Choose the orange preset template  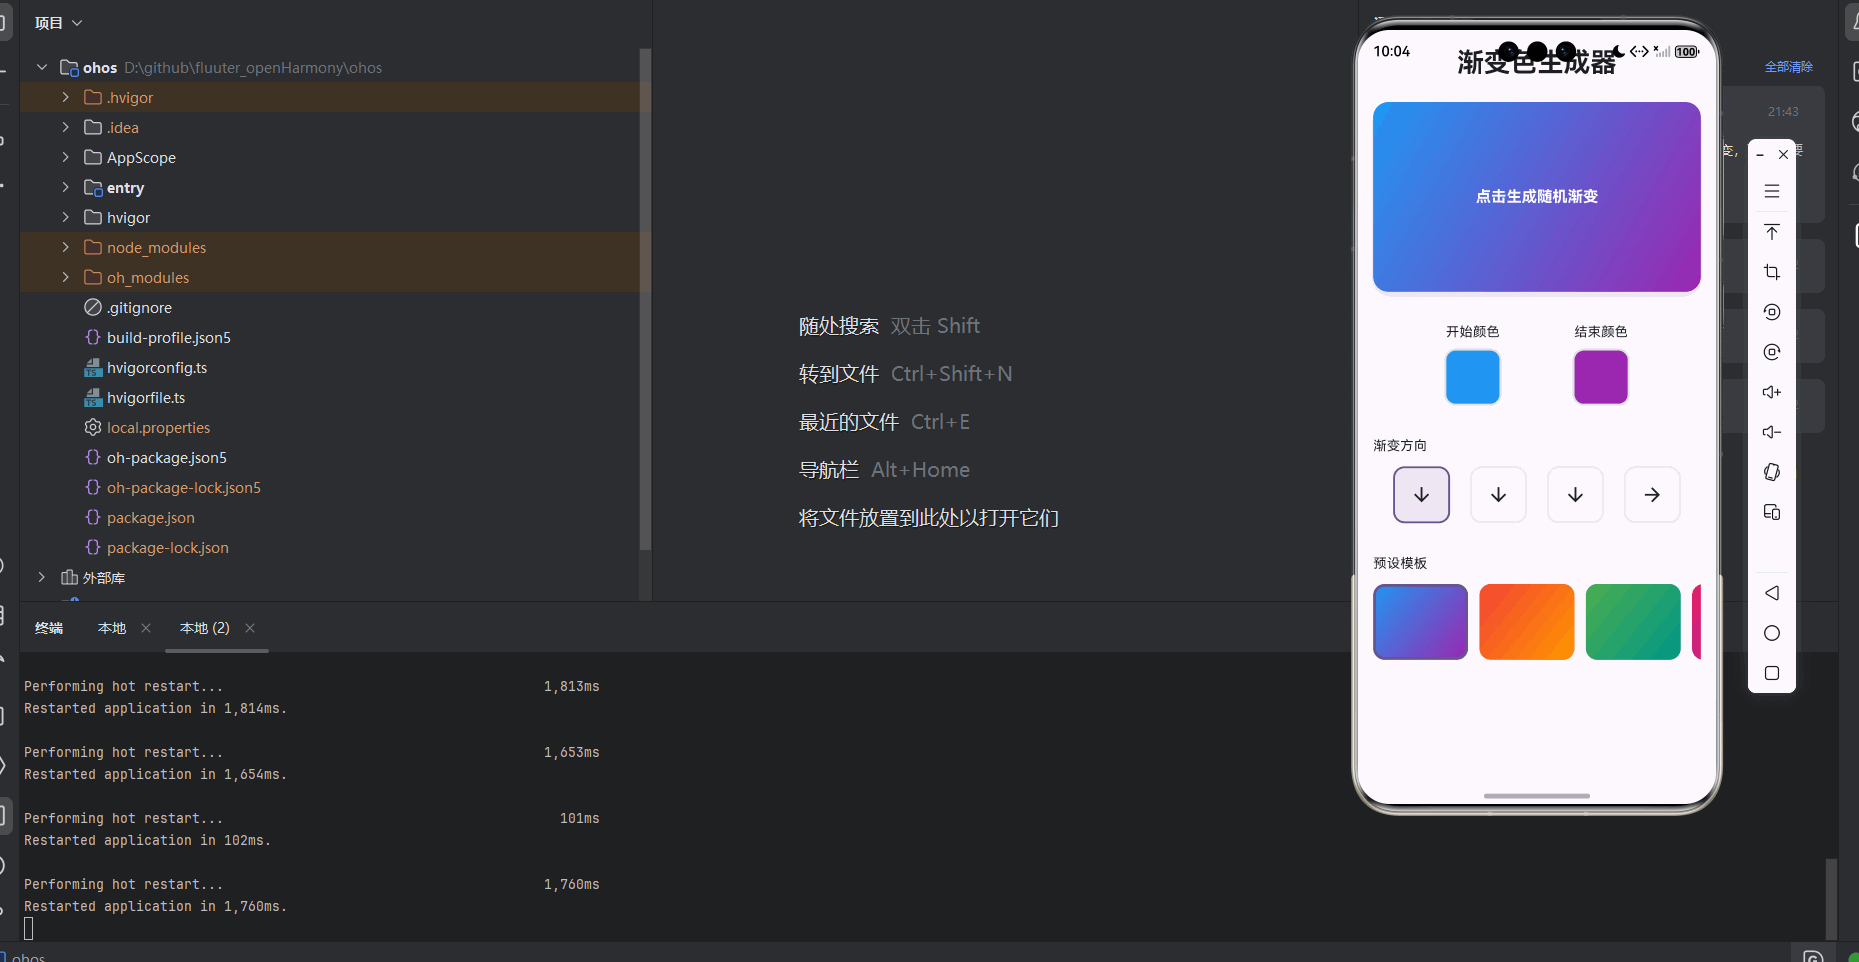[1527, 622]
